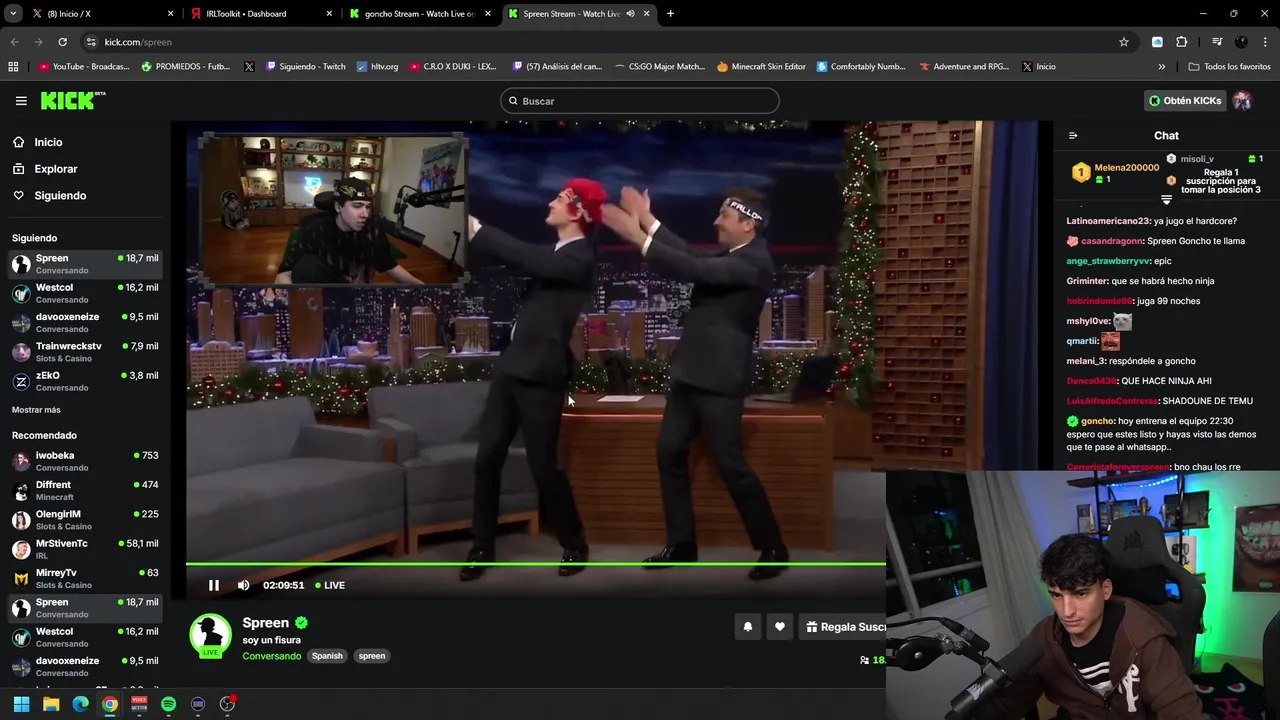This screenshot has height=720, width=1280.
Task: Open the Chrome apps grid icon
Action: (13, 67)
